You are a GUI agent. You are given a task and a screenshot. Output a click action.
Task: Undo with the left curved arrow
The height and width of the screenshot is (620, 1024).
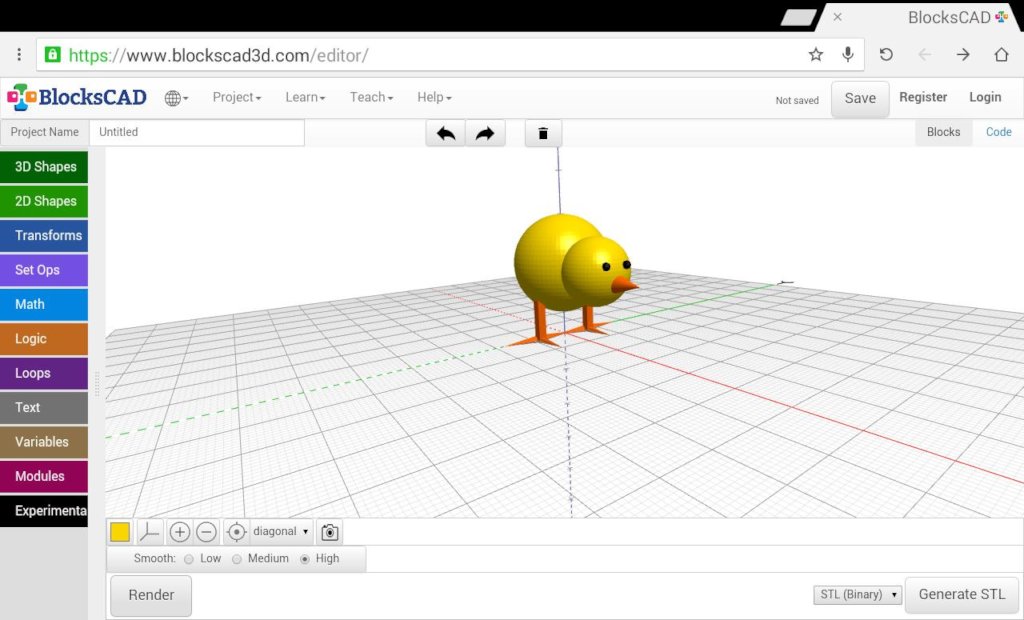coord(446,133)
